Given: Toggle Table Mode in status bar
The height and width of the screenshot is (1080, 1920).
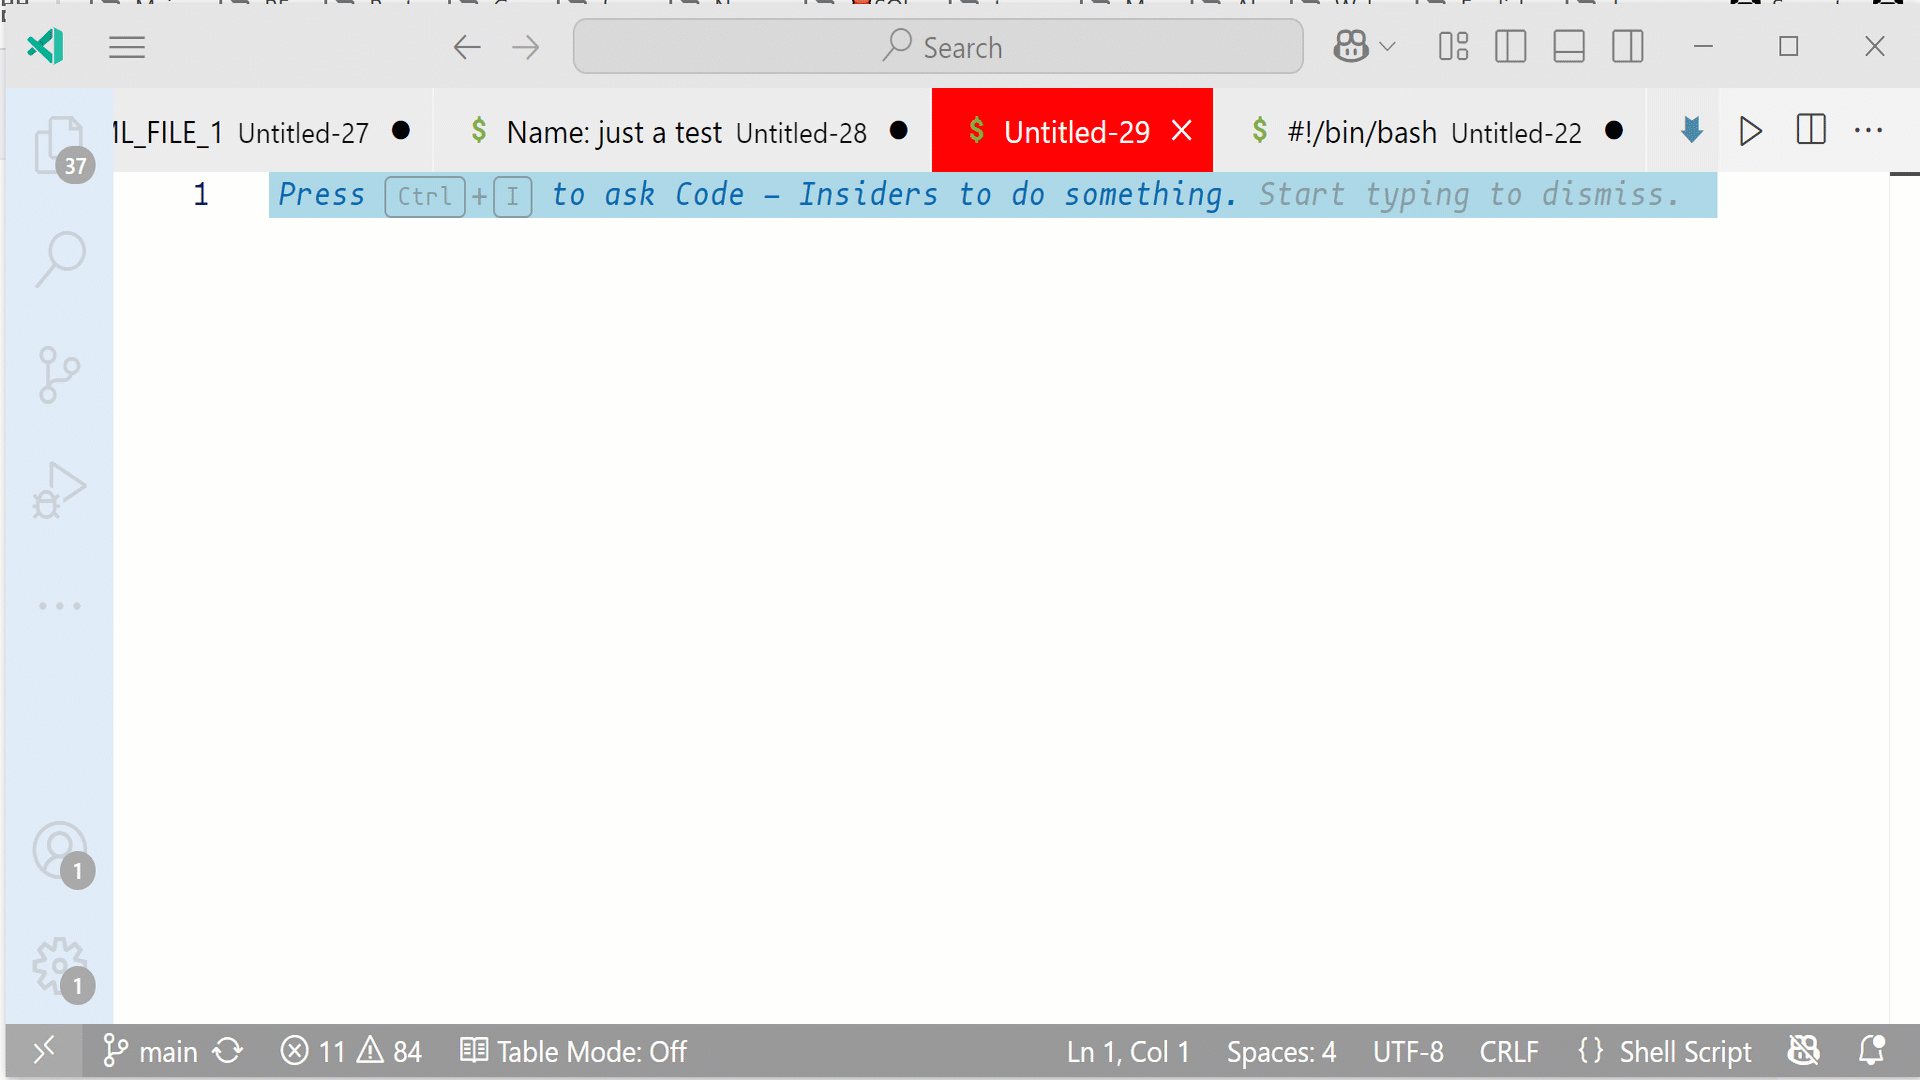Looking at the screenshot, I should 573,1052.
